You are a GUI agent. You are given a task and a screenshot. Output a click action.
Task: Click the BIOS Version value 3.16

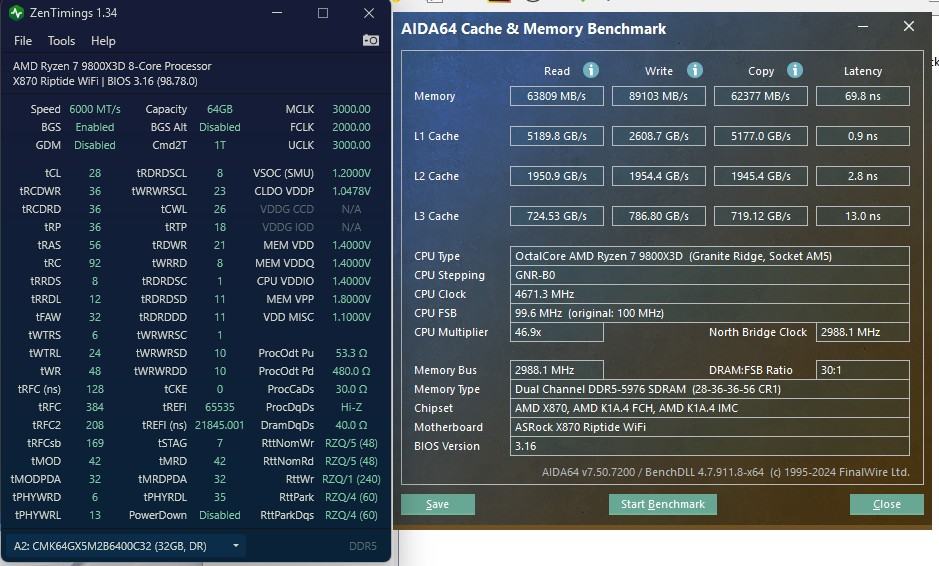[x=710, y=446]
